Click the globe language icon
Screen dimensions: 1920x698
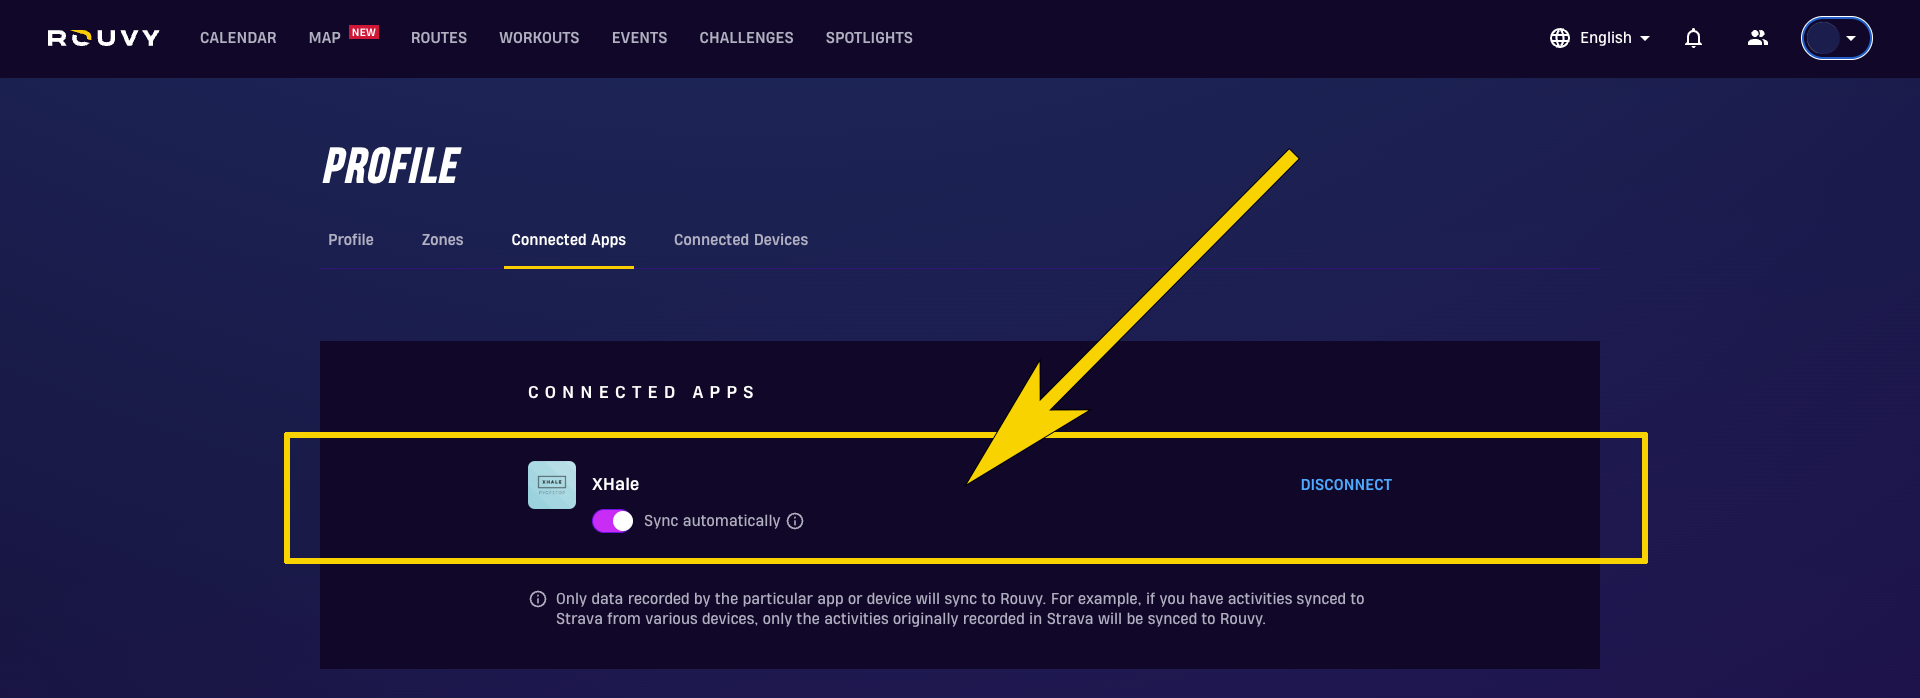(1560, 38)
